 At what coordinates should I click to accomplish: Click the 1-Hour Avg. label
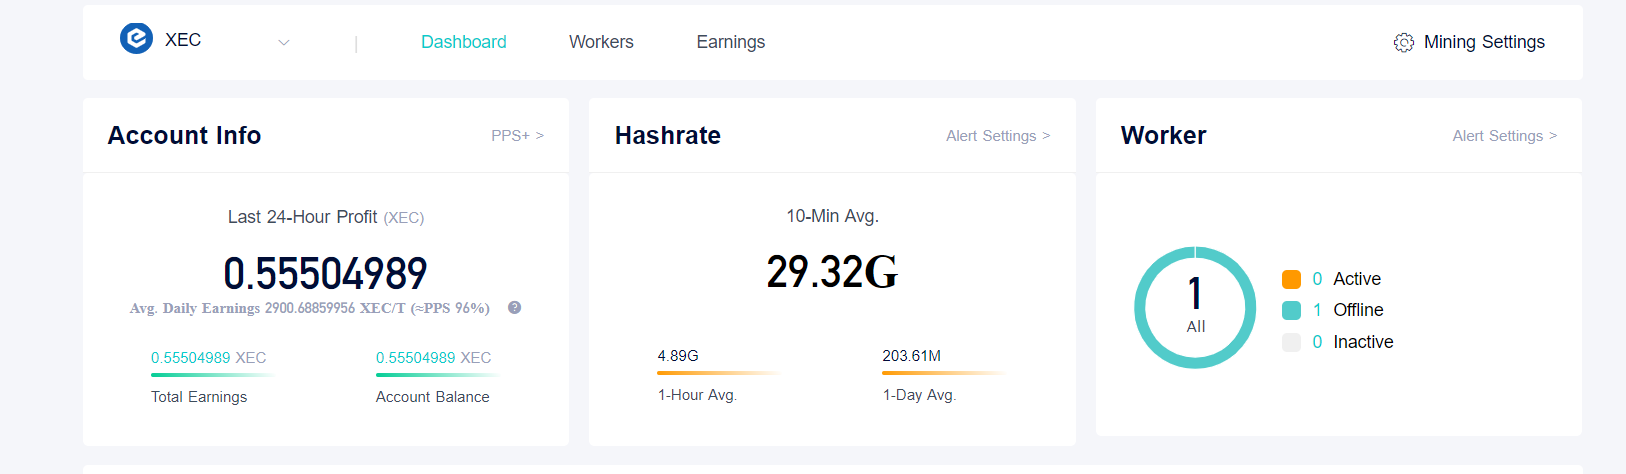coord(697,395)
